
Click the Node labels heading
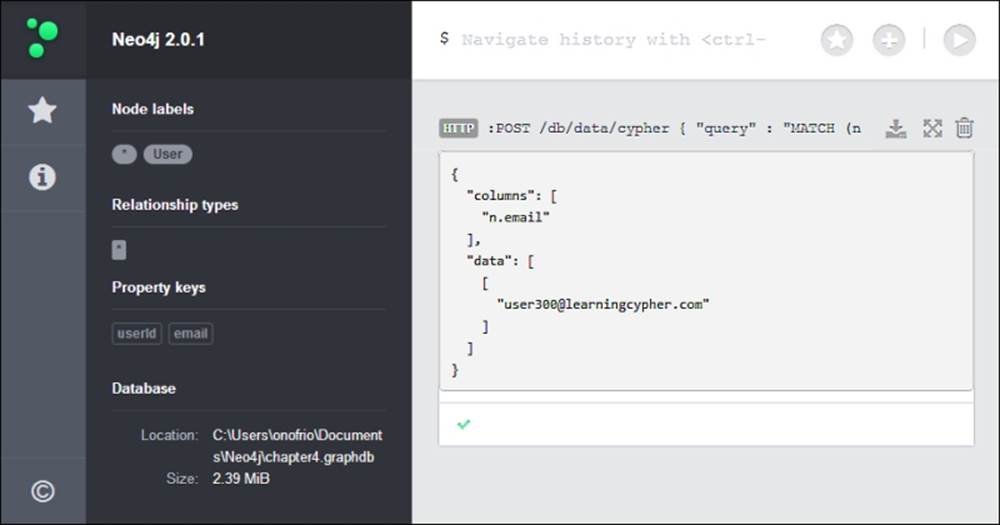point(152,109)
